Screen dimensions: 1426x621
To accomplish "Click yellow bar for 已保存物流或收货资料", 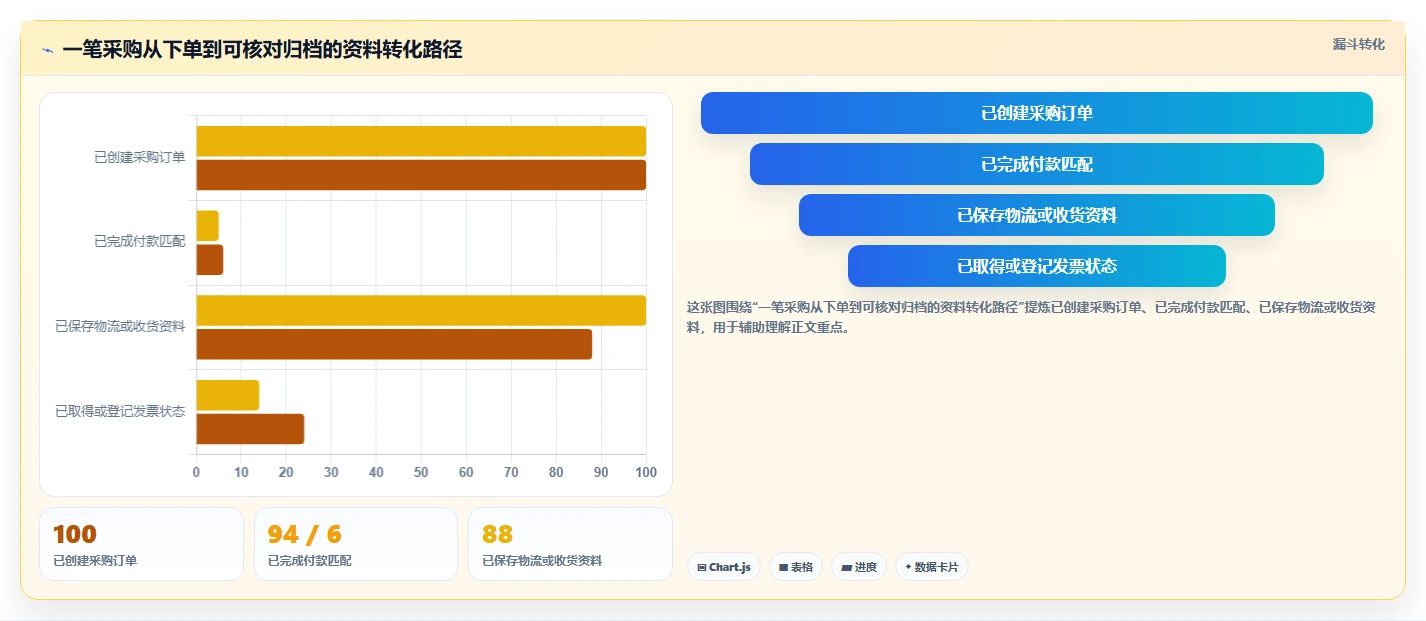I will coord(421,310).
